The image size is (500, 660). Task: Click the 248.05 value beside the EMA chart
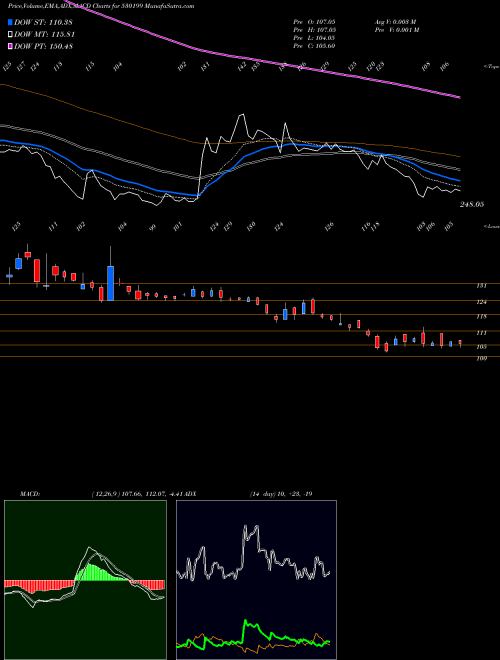(x=472, y=204)
